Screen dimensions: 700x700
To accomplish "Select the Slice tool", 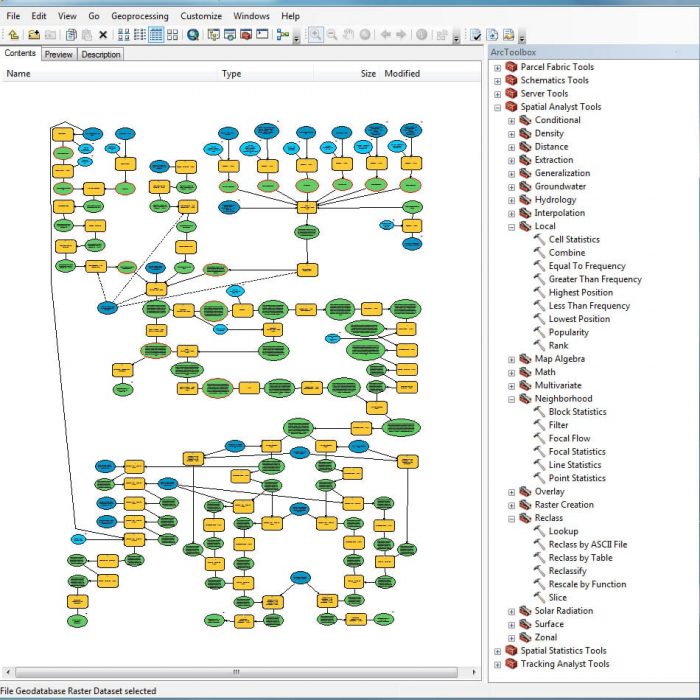I will tap(557, 598).
